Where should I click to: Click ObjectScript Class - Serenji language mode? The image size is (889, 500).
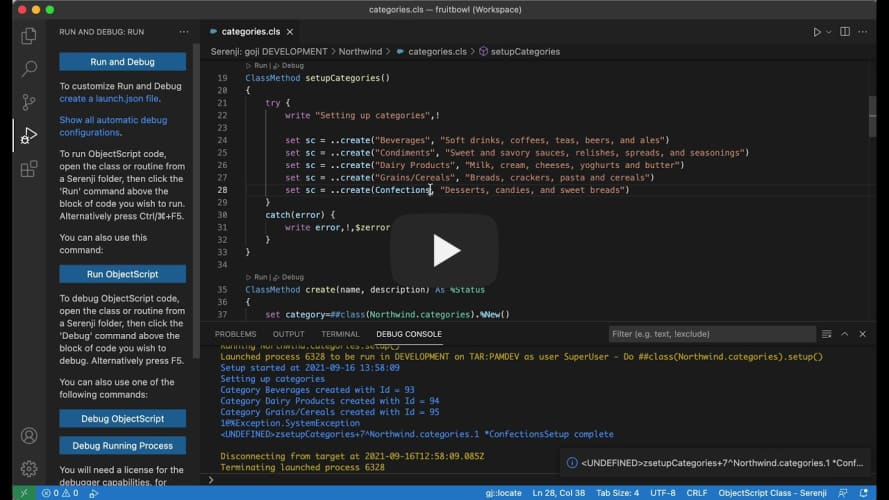click(x=772, y=493)
